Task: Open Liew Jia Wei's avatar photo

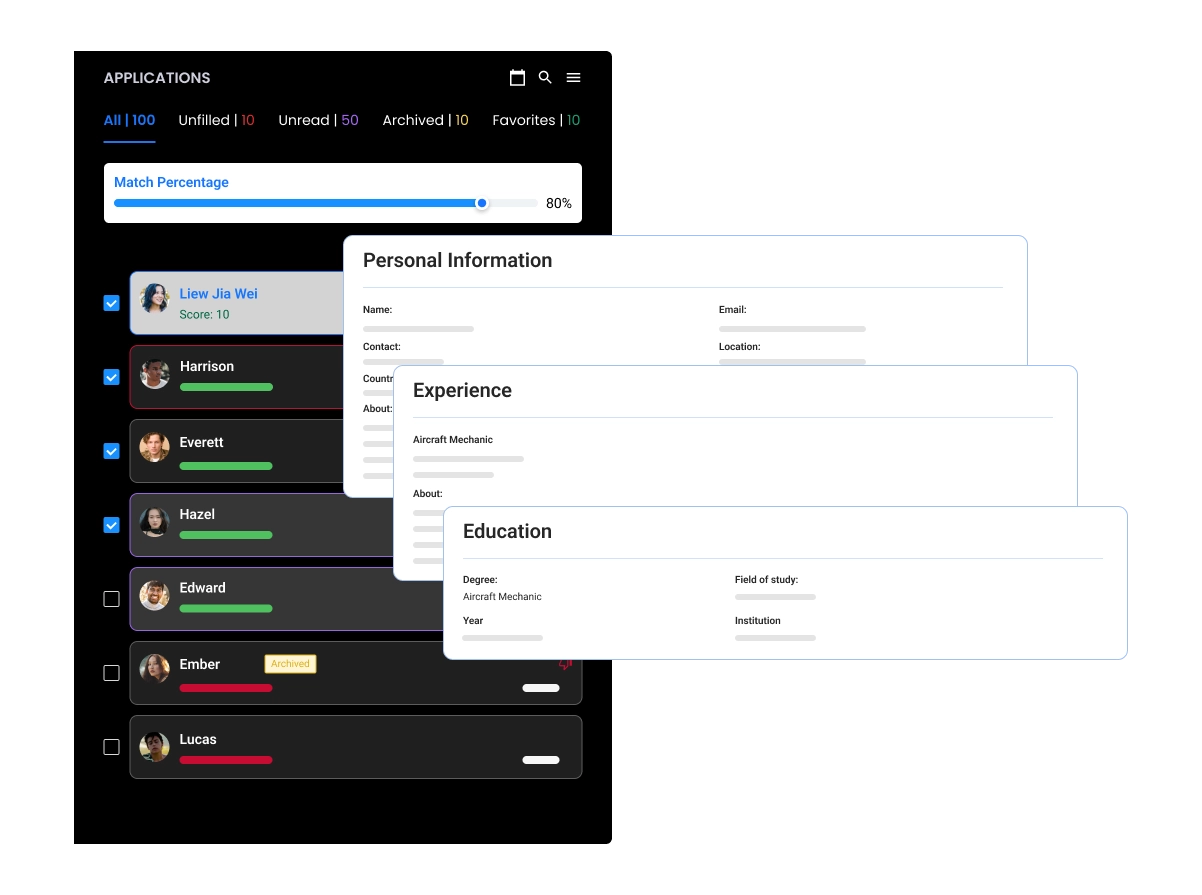Action: click(154, 298)
